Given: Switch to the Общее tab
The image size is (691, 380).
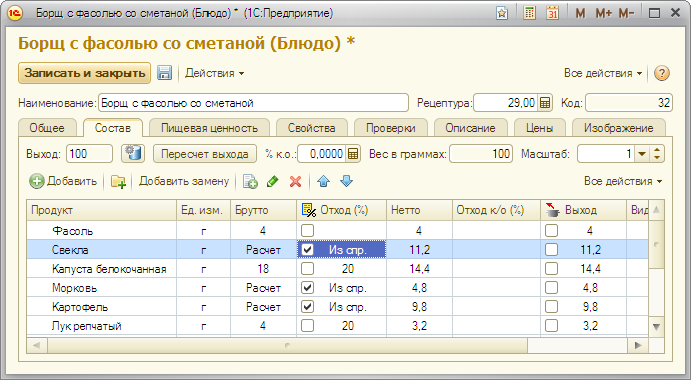Looking at the screenshot, I should (47, 128).
